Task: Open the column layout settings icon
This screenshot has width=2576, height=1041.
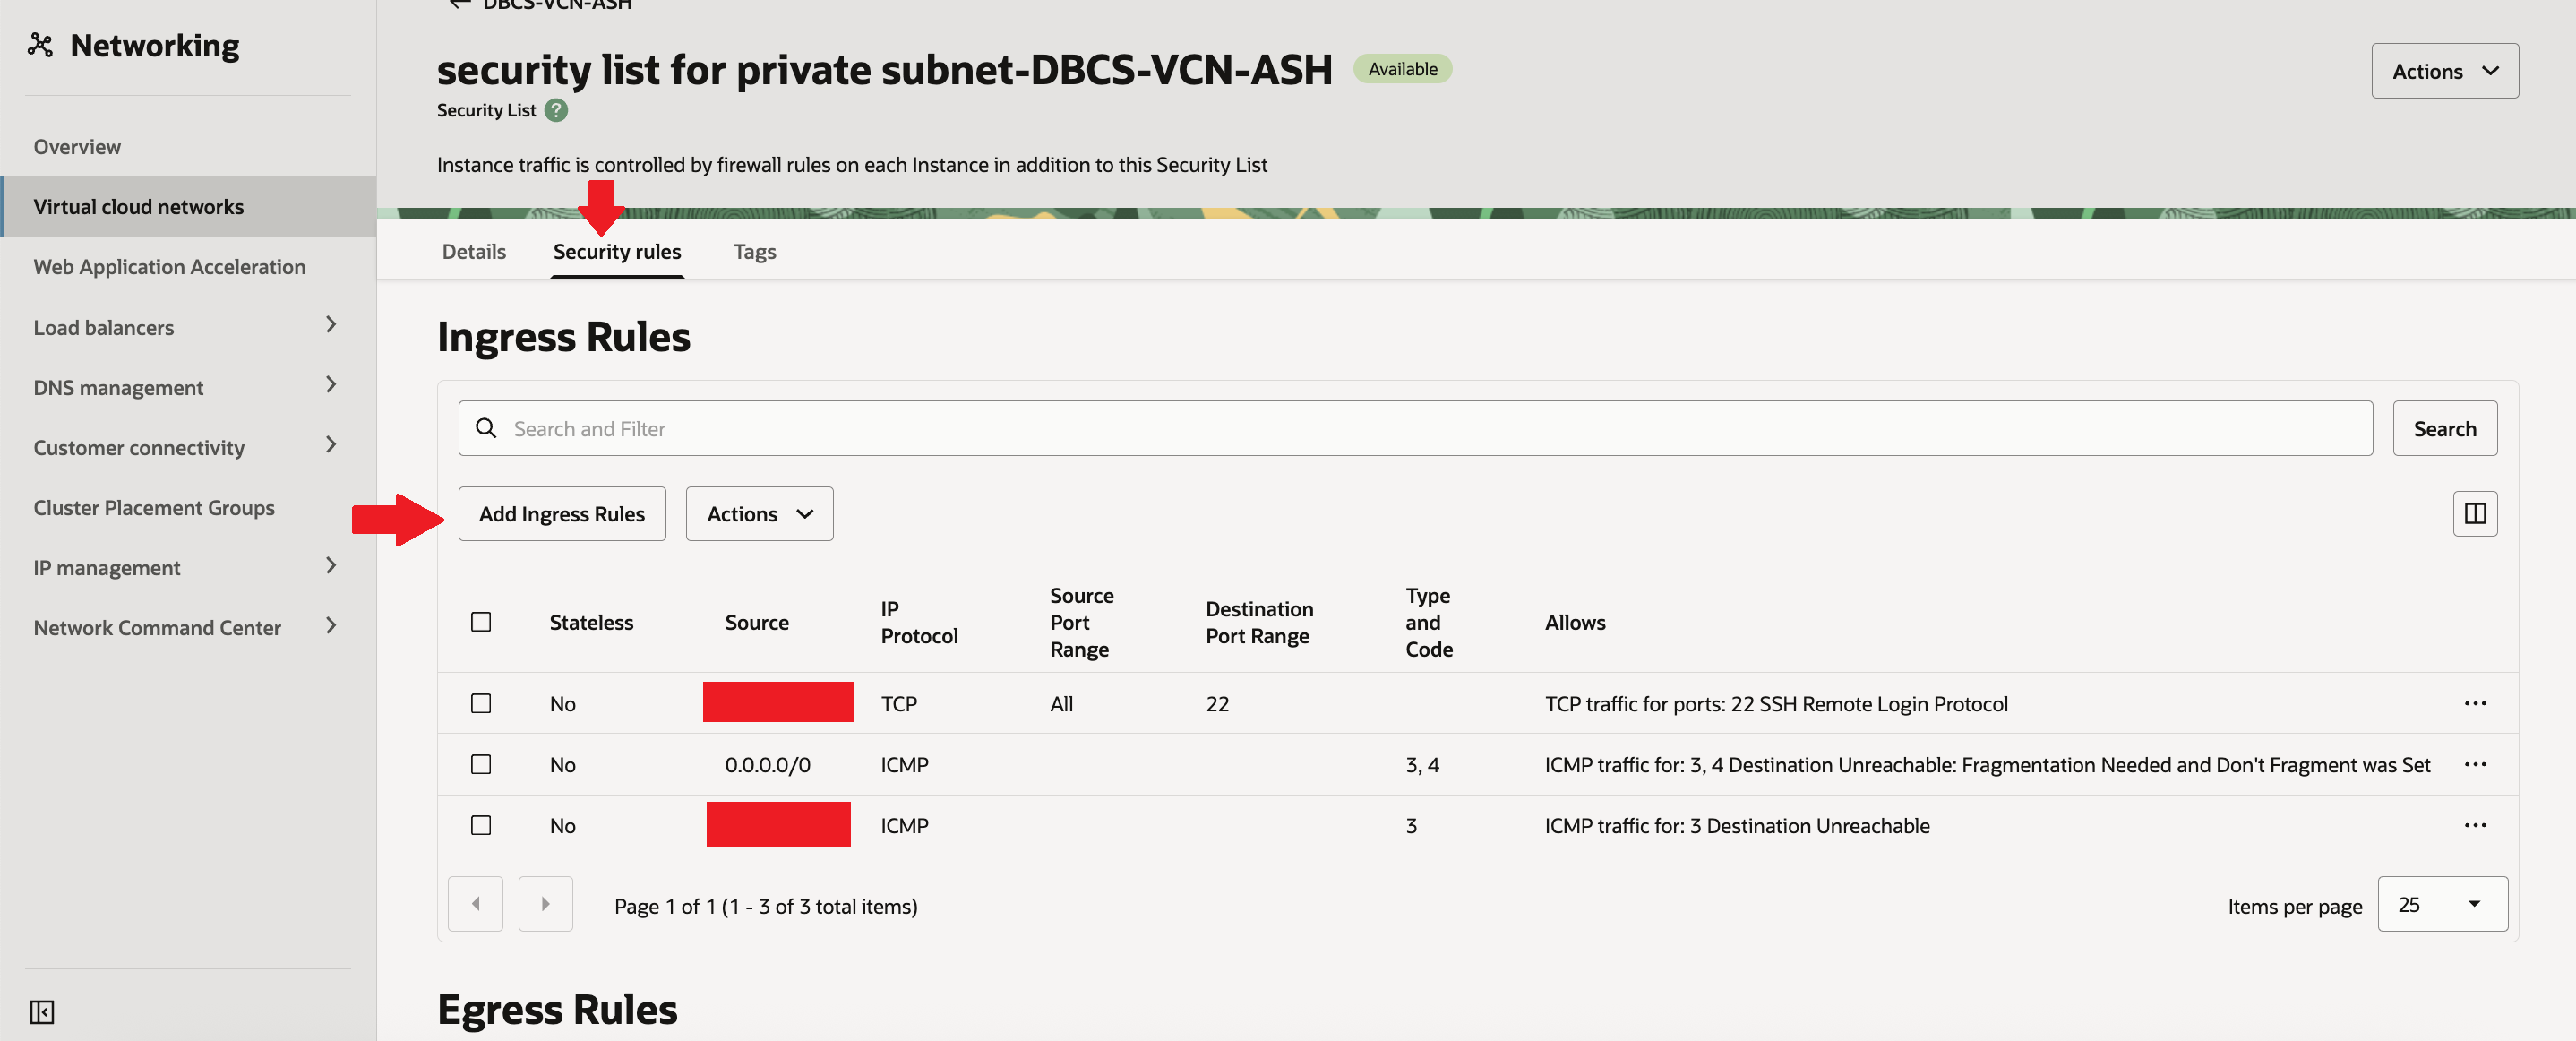Action: [2474, 513]
